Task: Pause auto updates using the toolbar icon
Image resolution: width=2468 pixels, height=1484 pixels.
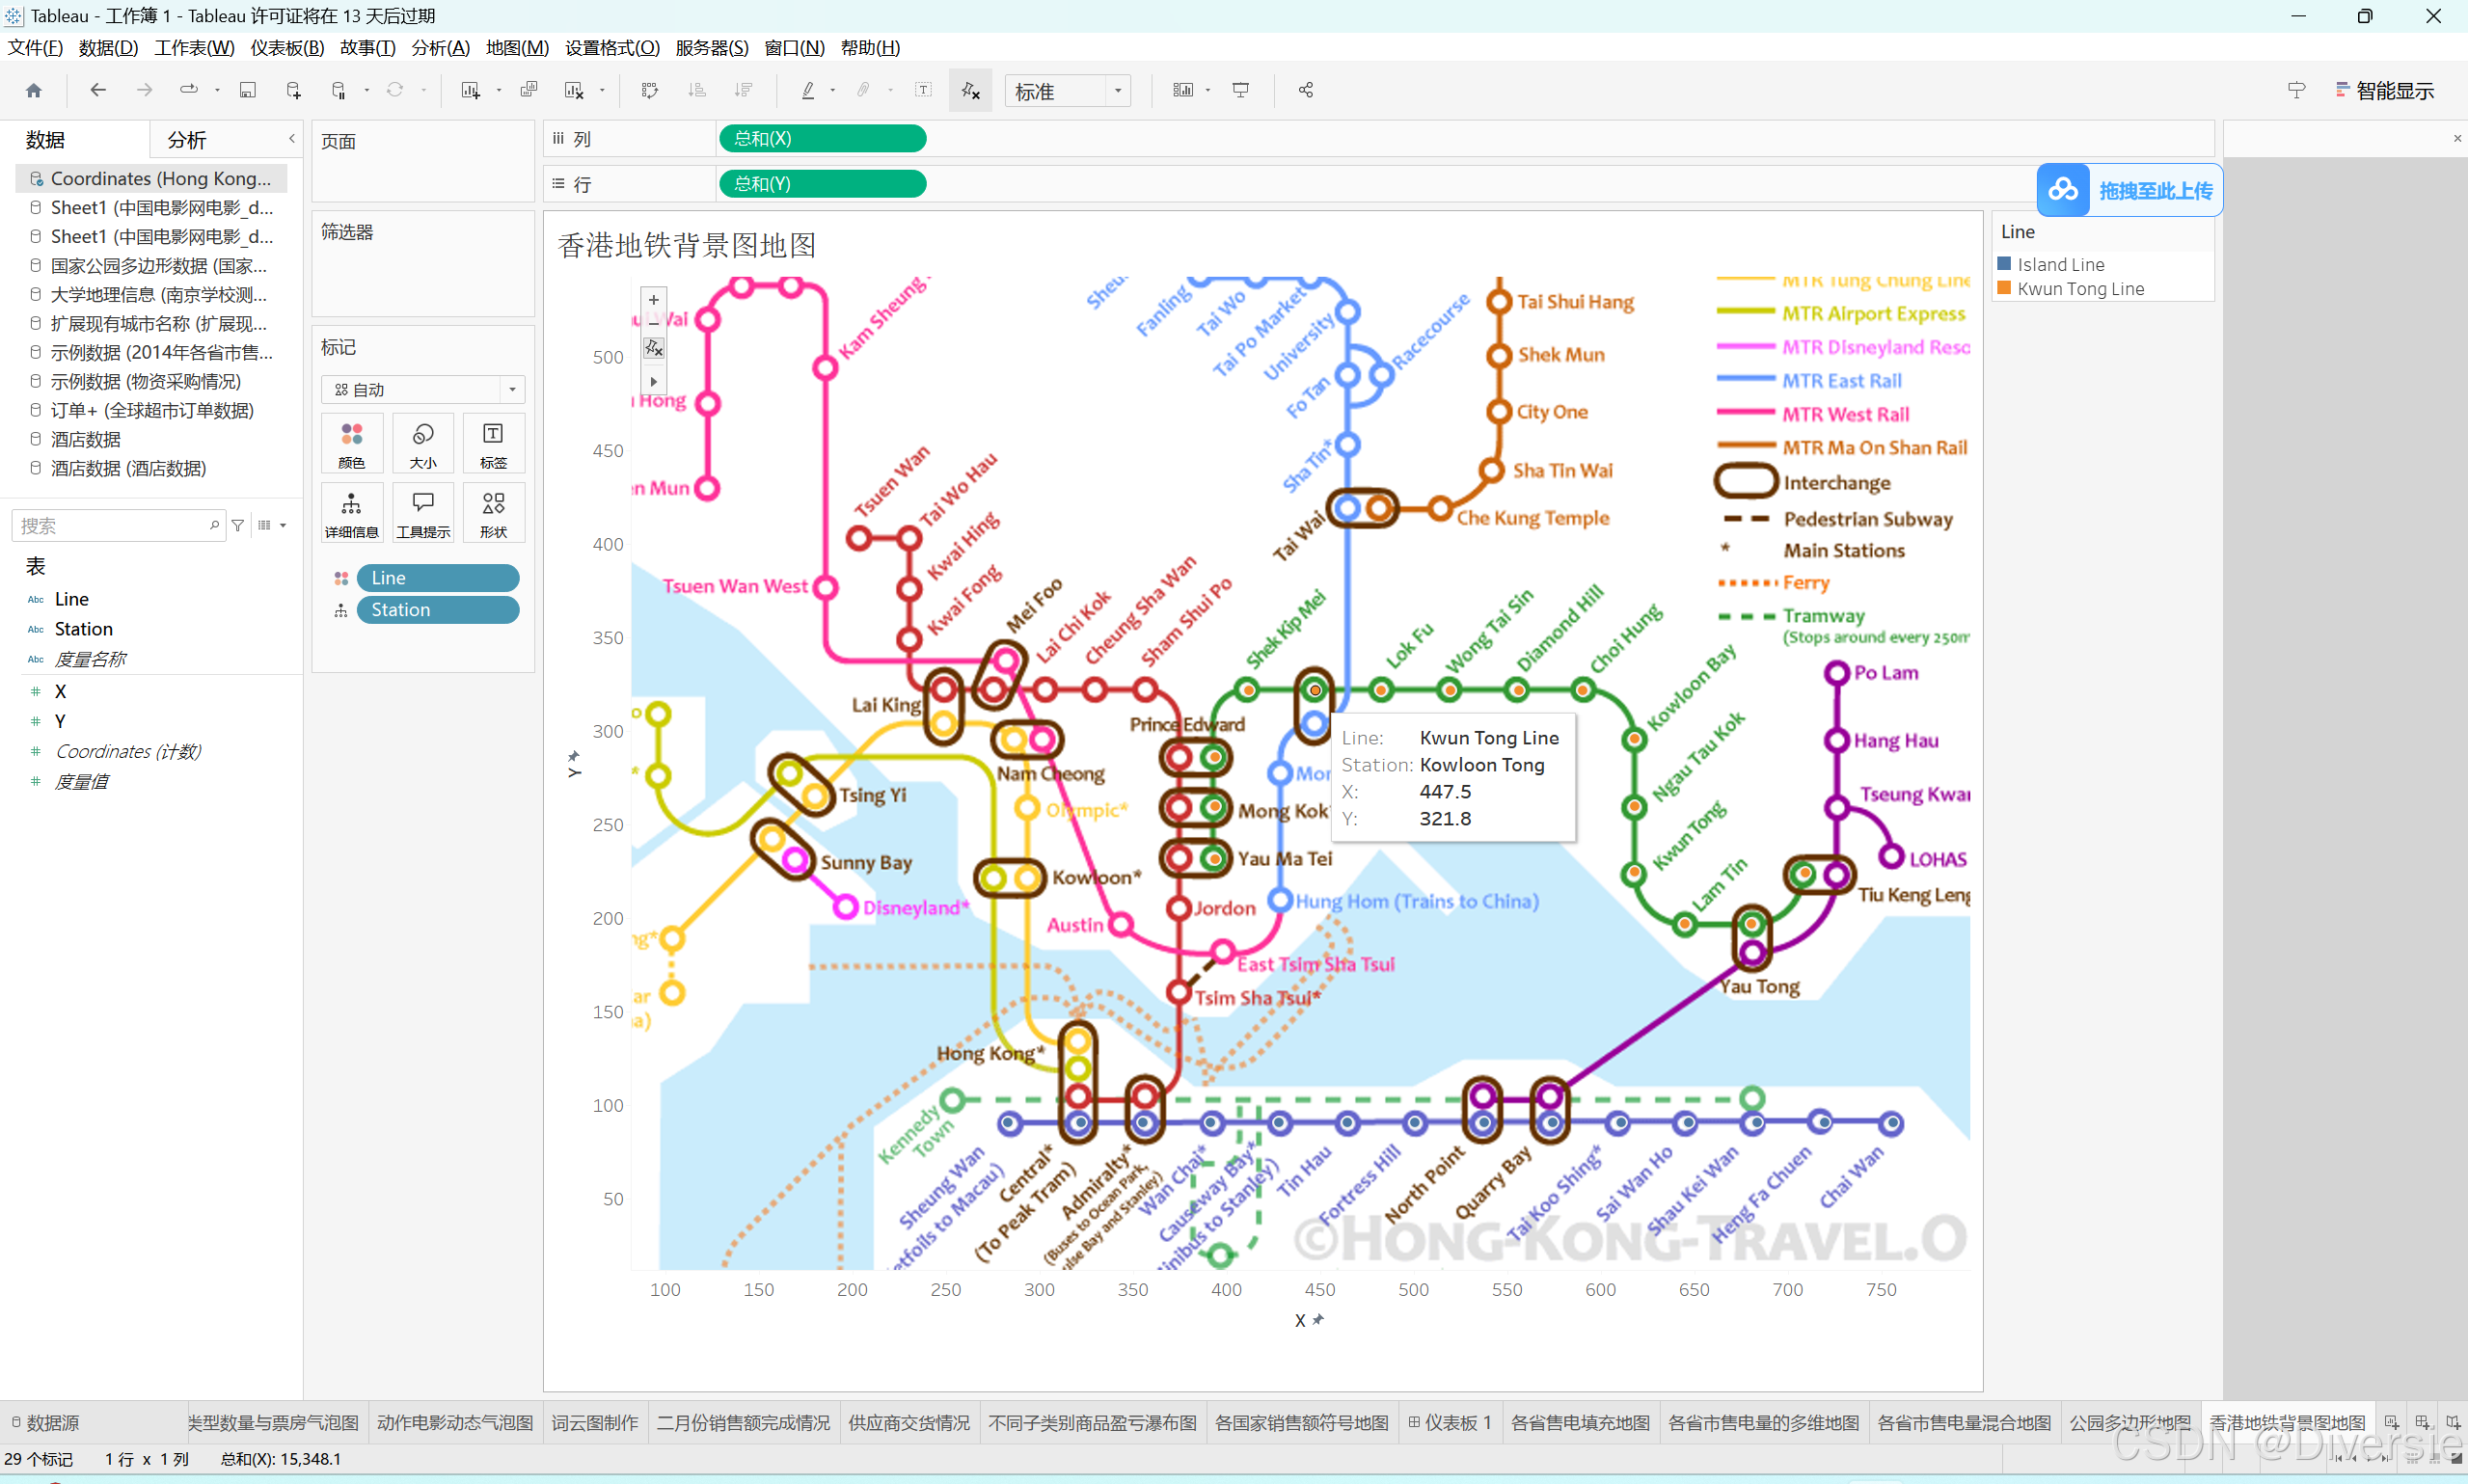Action: (x=339, y=90)
